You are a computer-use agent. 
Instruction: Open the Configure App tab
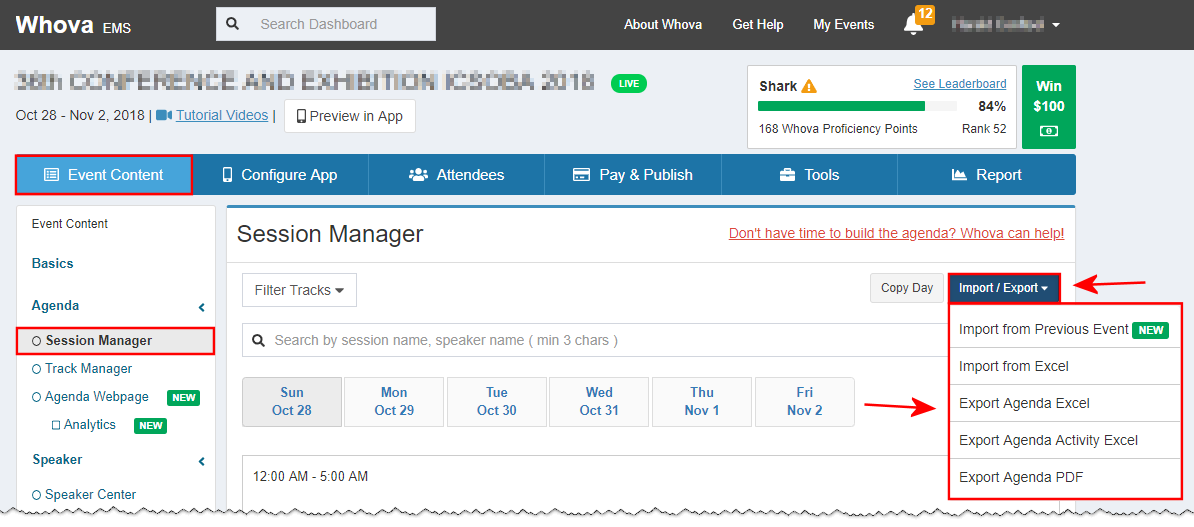(279, 175)
